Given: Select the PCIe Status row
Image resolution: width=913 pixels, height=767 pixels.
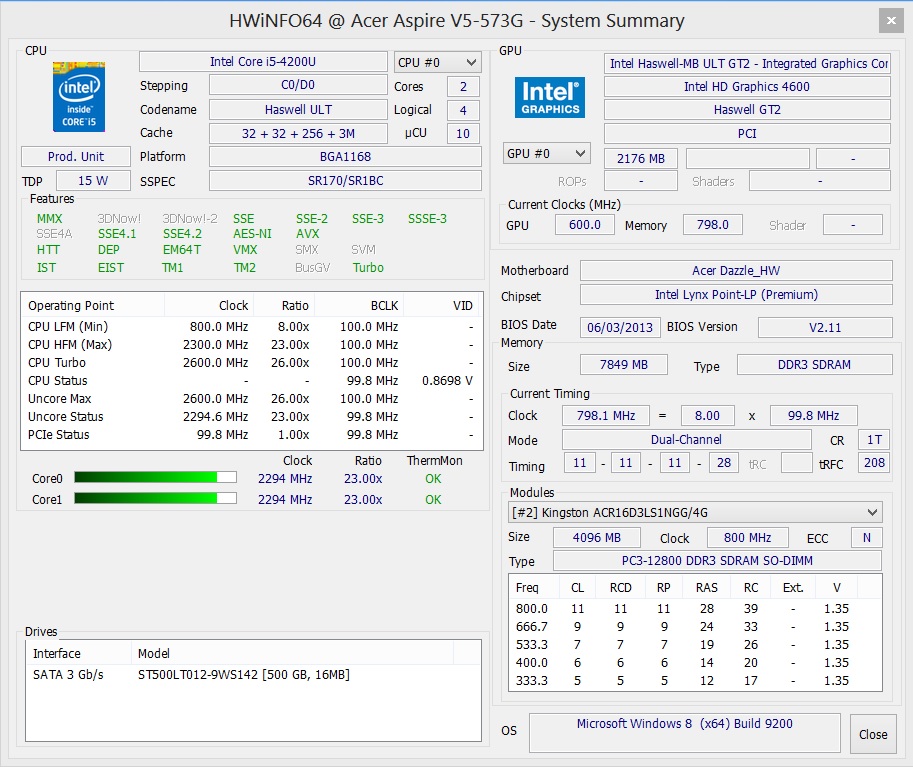Looking at the screenshot, I should click(x=252, y=434).
